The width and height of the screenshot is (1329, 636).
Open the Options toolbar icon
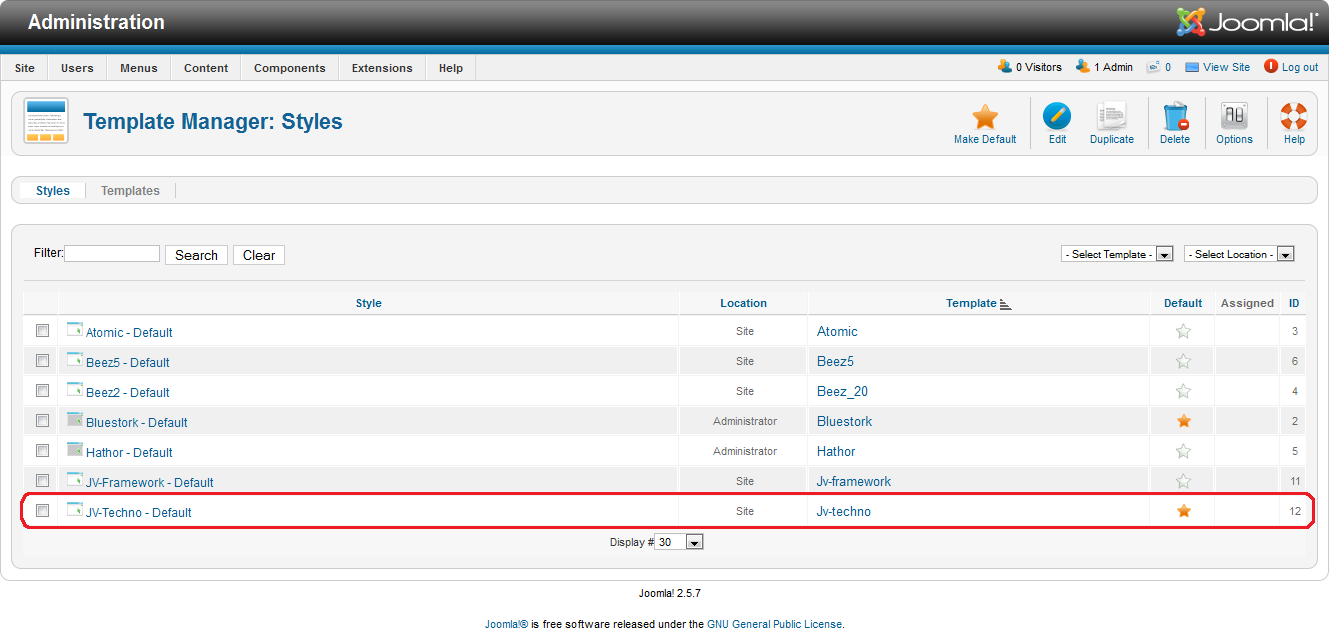coord(1234,117)
